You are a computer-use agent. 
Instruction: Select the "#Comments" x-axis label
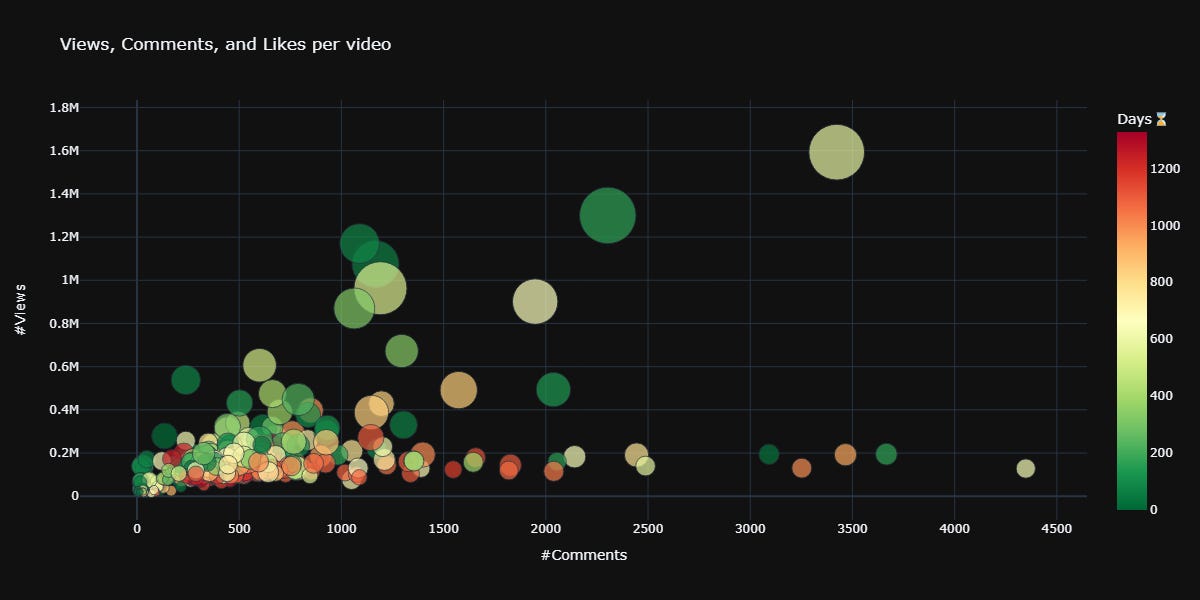(x=583, y=555)
